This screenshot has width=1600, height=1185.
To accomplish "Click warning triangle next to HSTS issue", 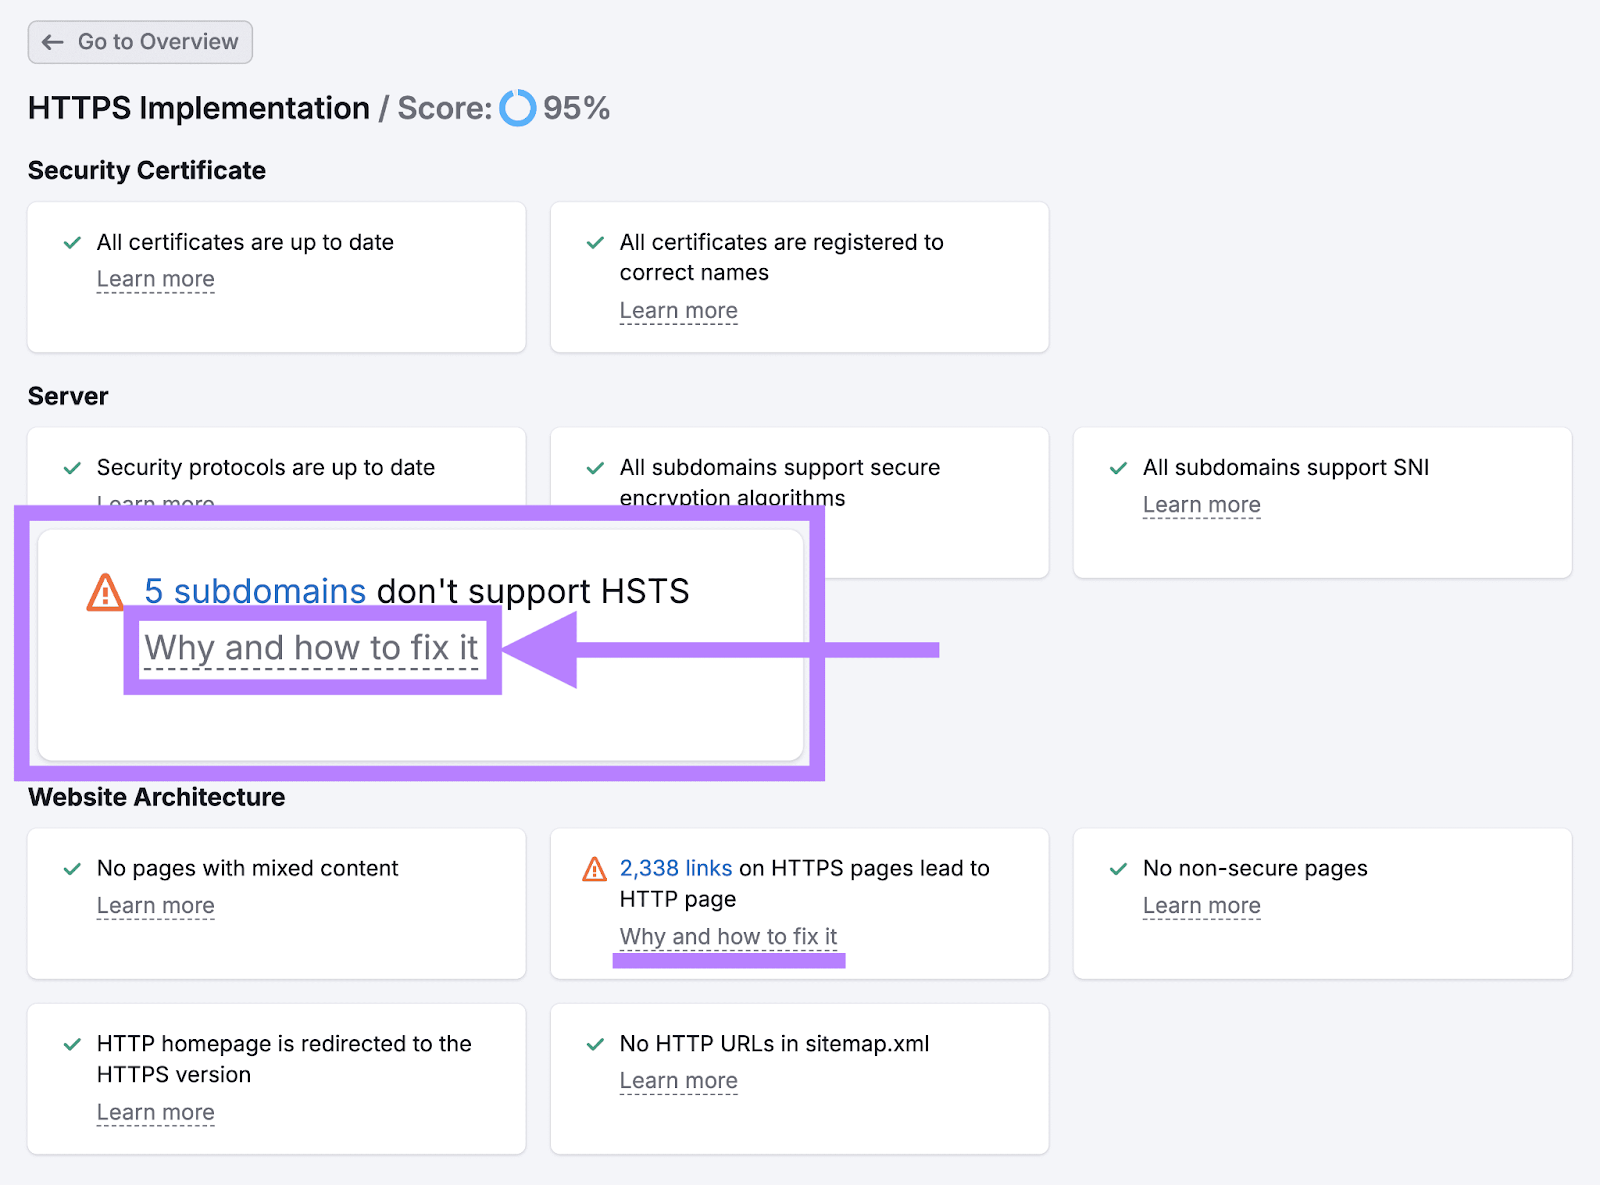I will (x=105, y=592).
